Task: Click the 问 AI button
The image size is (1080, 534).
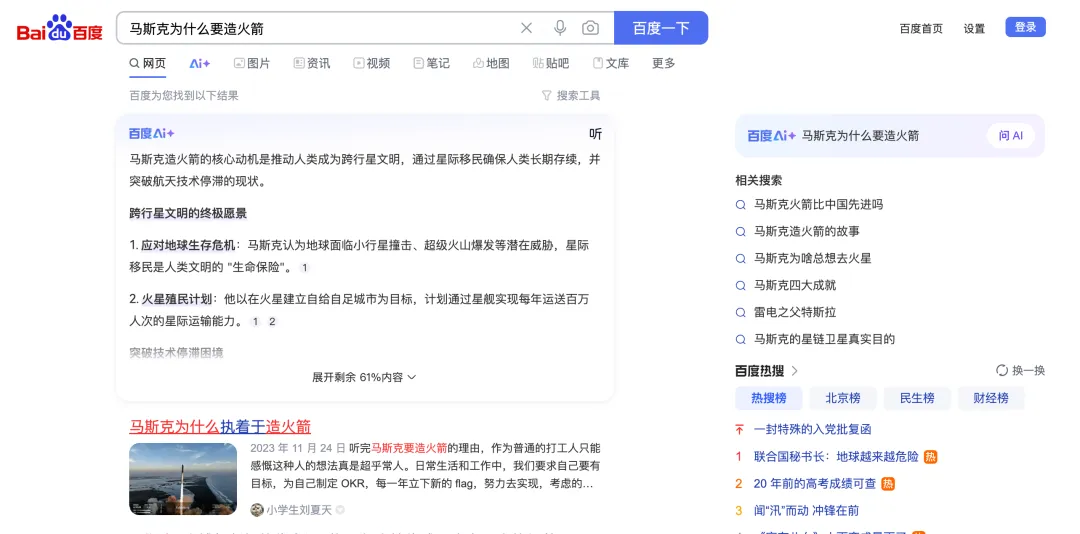Action: 1010,136
